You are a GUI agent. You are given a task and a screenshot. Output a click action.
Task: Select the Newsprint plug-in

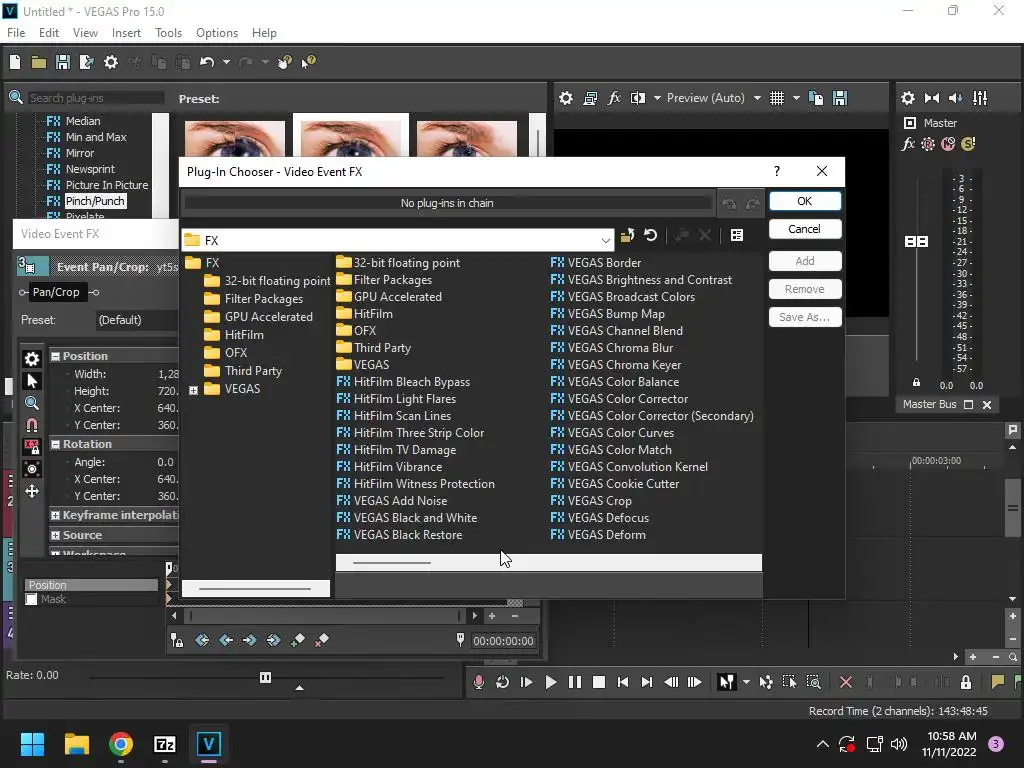90,169
